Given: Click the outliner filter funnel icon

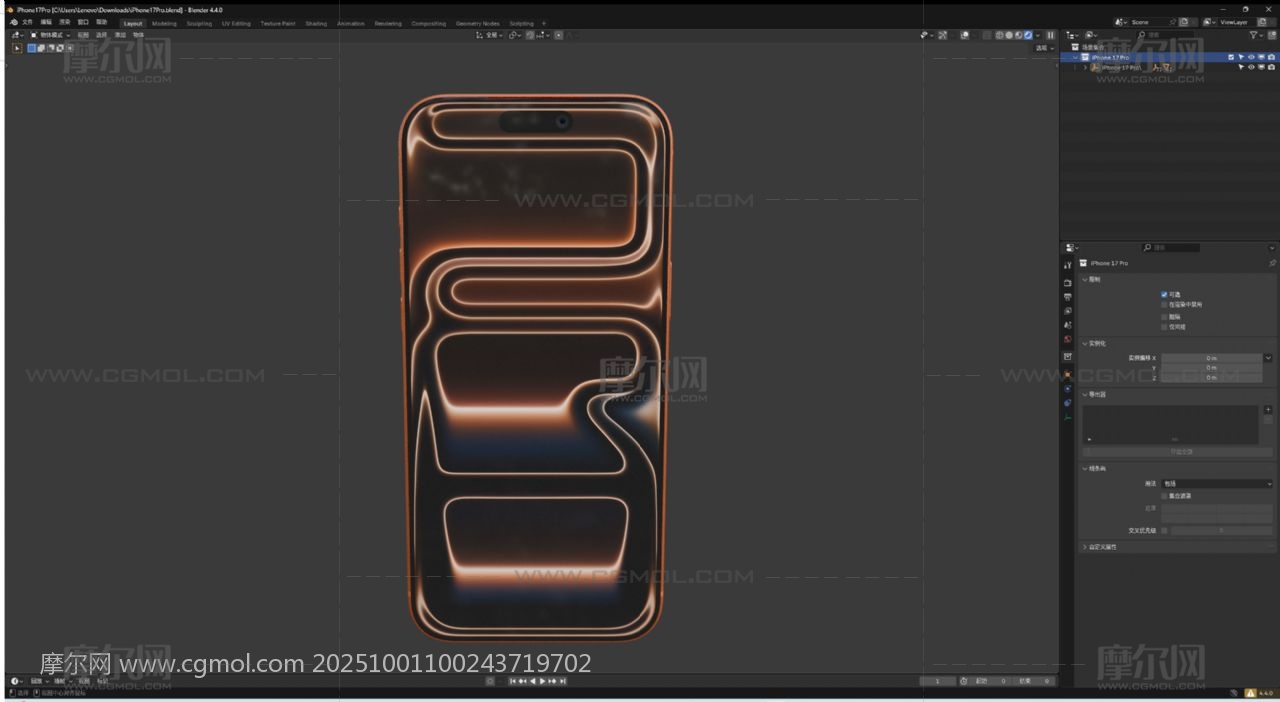Looking at the screenshot, I should 1254,35.
